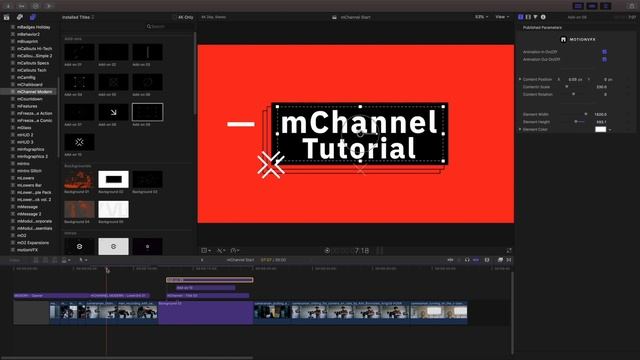Open the viewer fullscreen icon
This screenshot has width=640, height=360.
click(509, 250)
